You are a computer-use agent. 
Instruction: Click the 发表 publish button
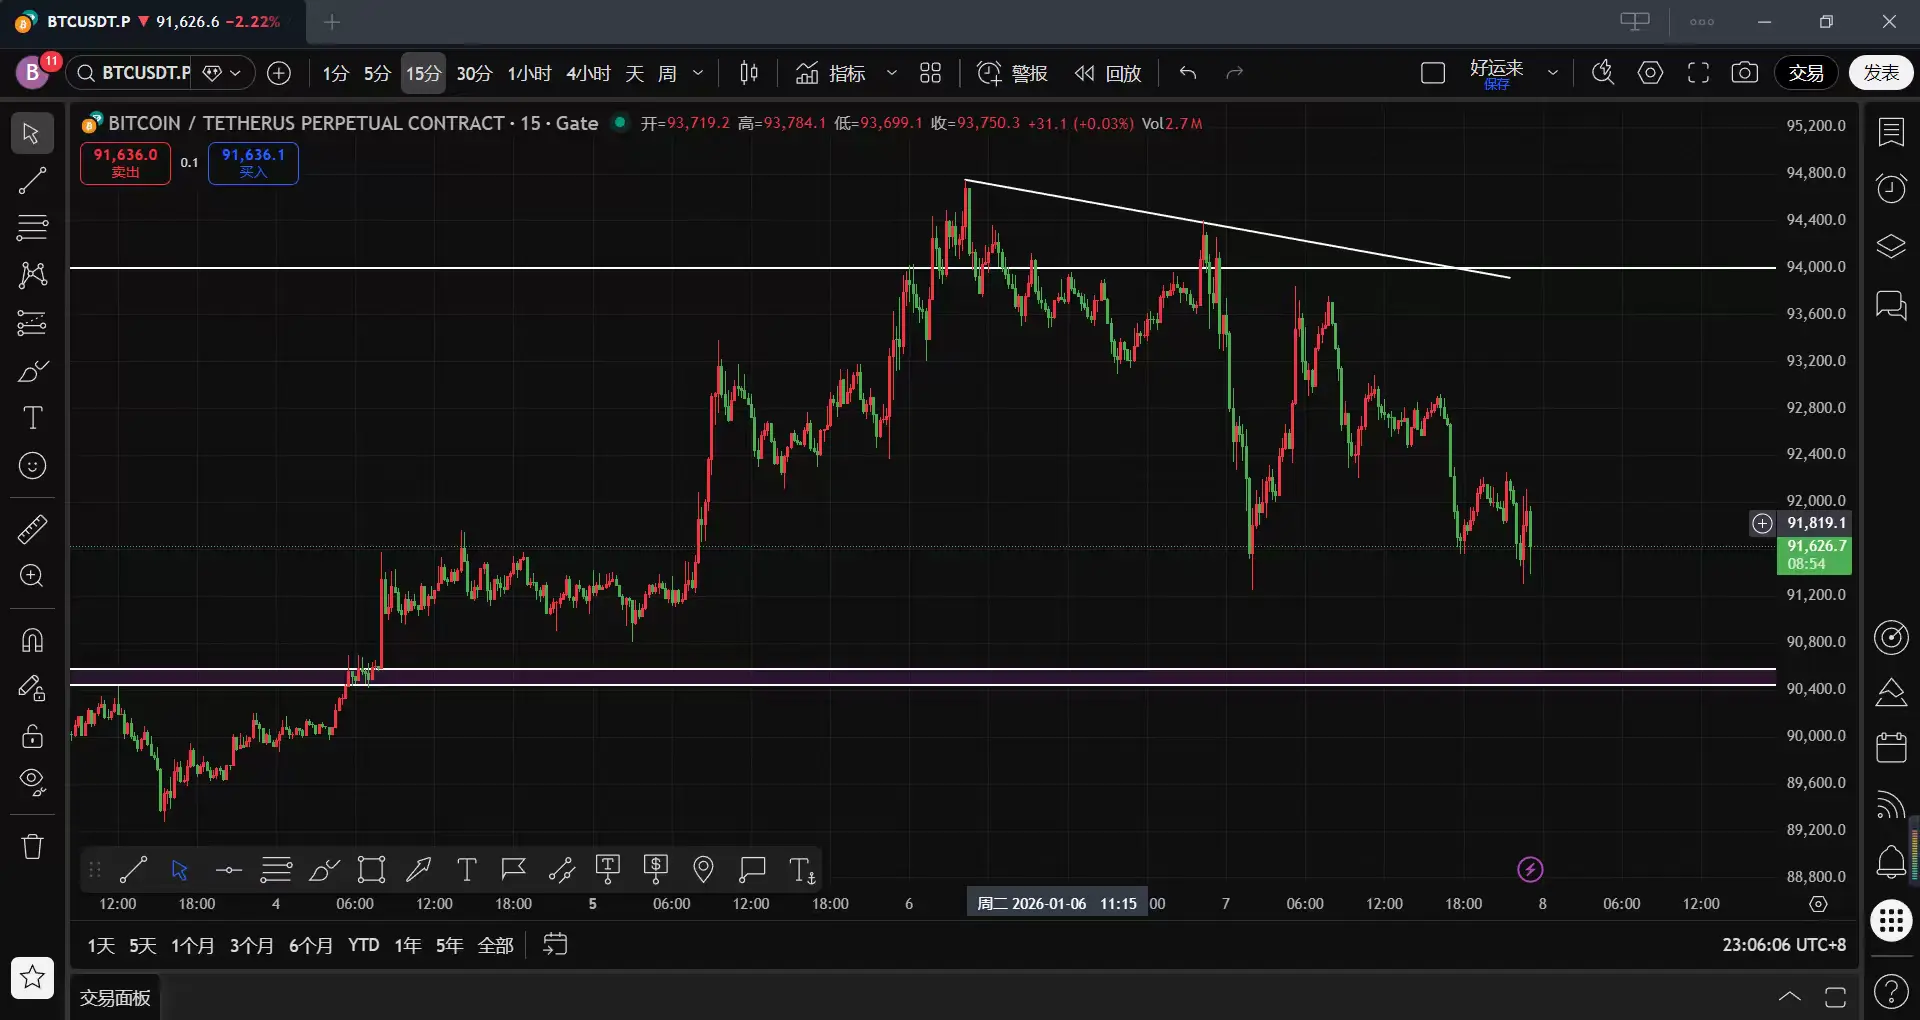[1881, 73]
